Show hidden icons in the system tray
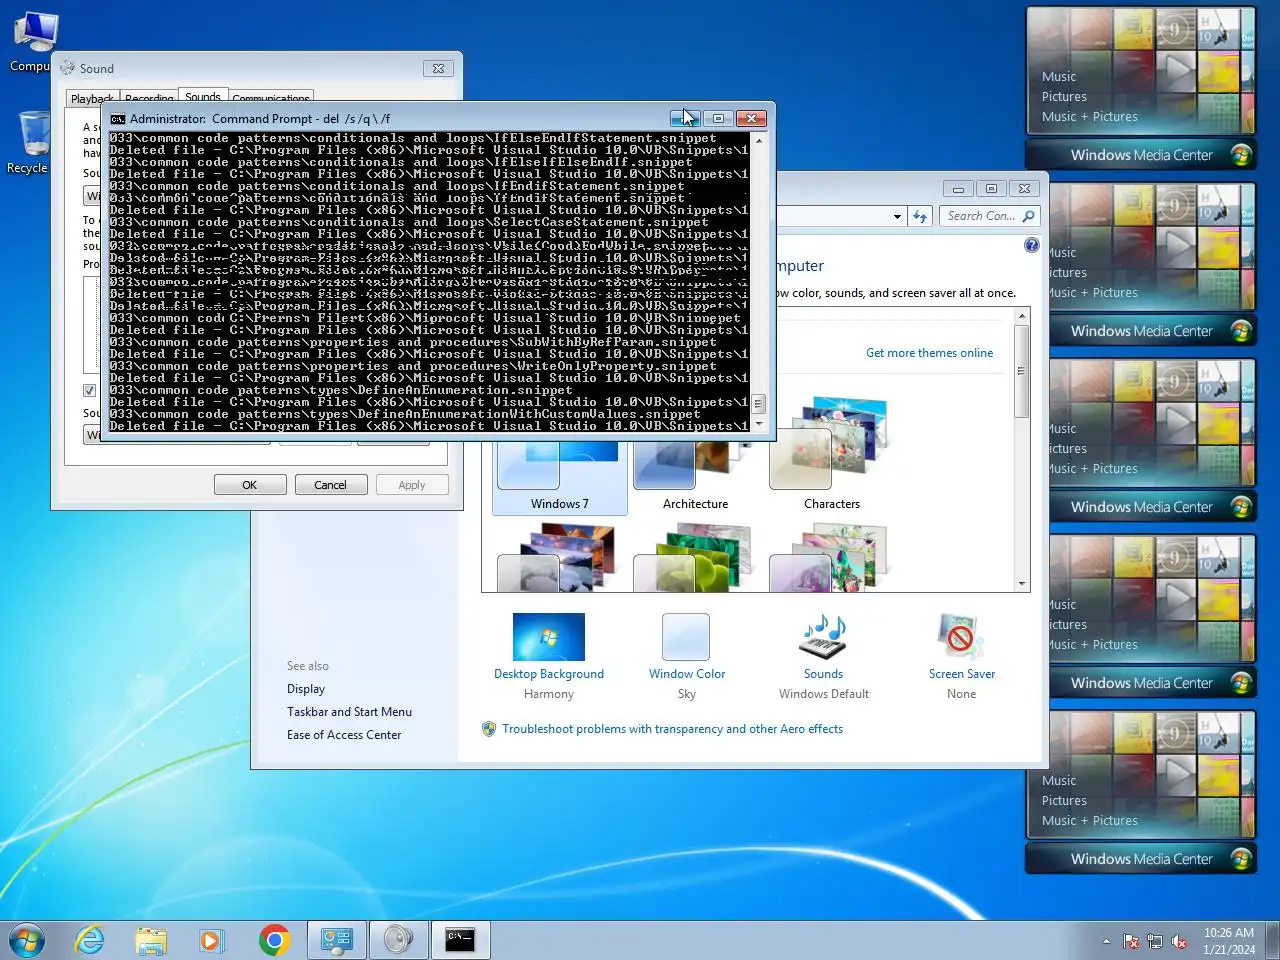Viewport: 1280px width, 960px height. click(1106, 941)
